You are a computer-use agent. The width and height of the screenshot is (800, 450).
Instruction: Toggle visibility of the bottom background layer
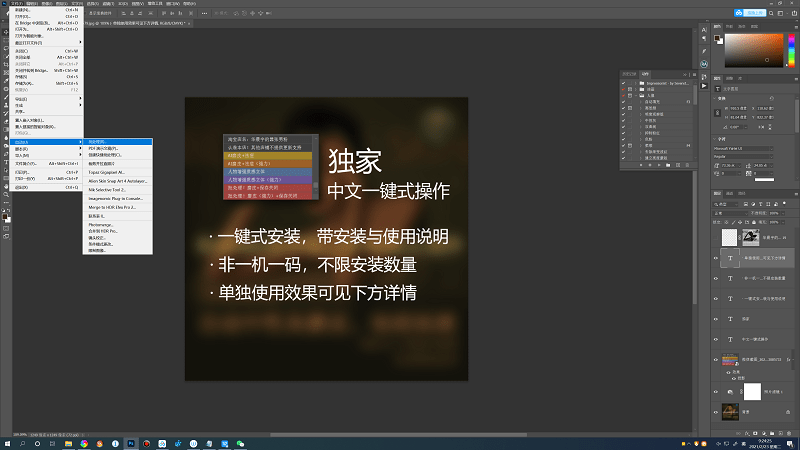tap(716, 411)
